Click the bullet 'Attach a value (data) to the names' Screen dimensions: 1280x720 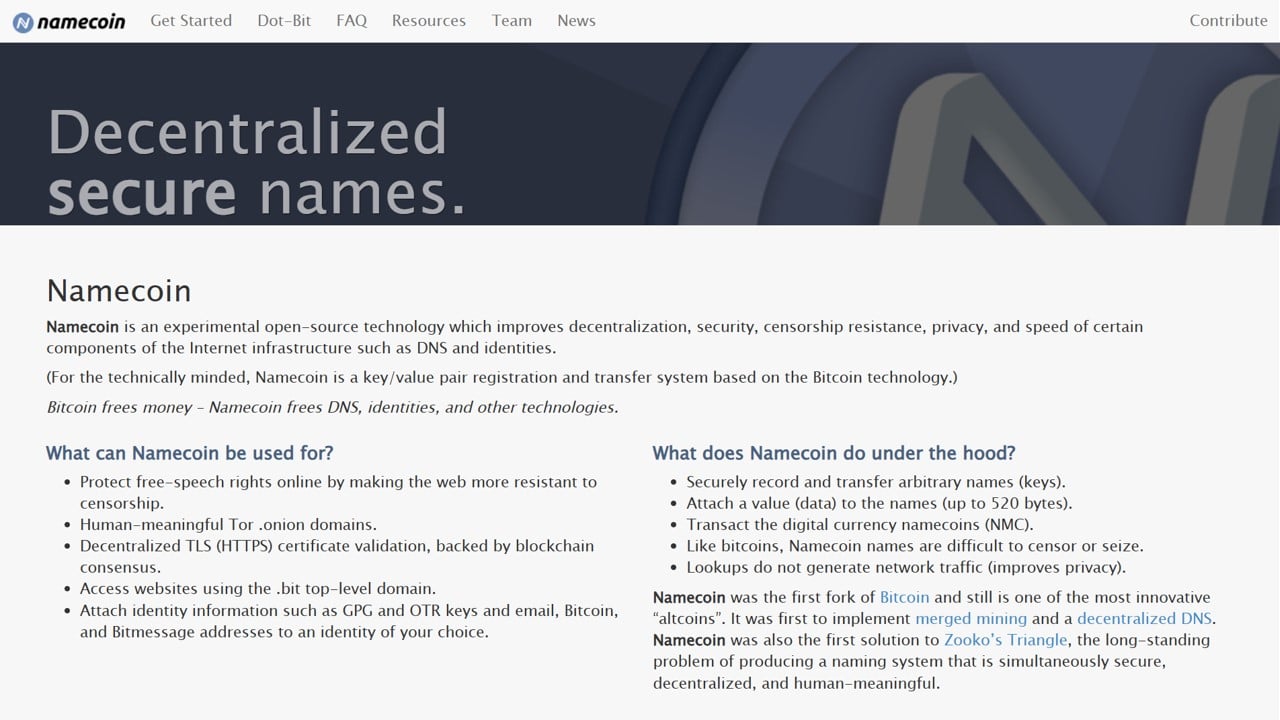879,503
